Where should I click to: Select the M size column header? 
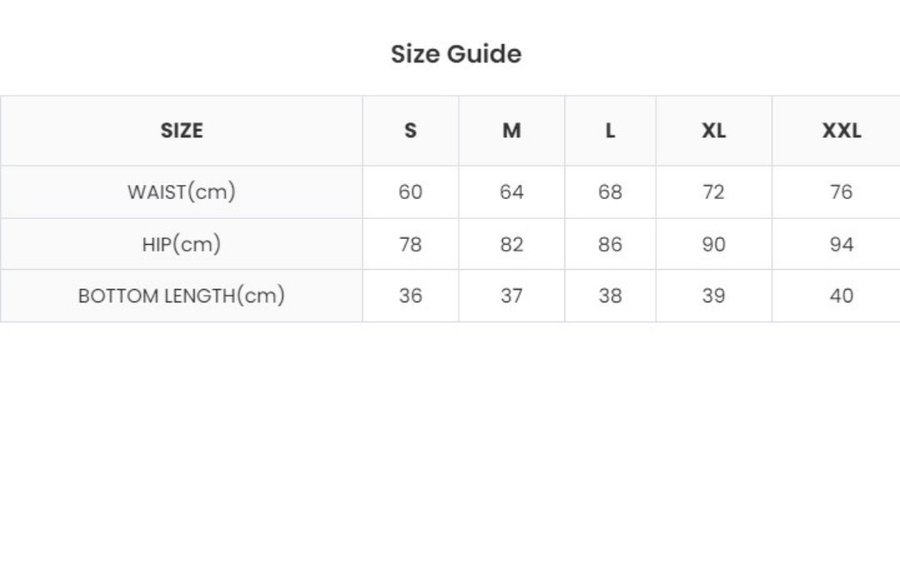point(511,131)
